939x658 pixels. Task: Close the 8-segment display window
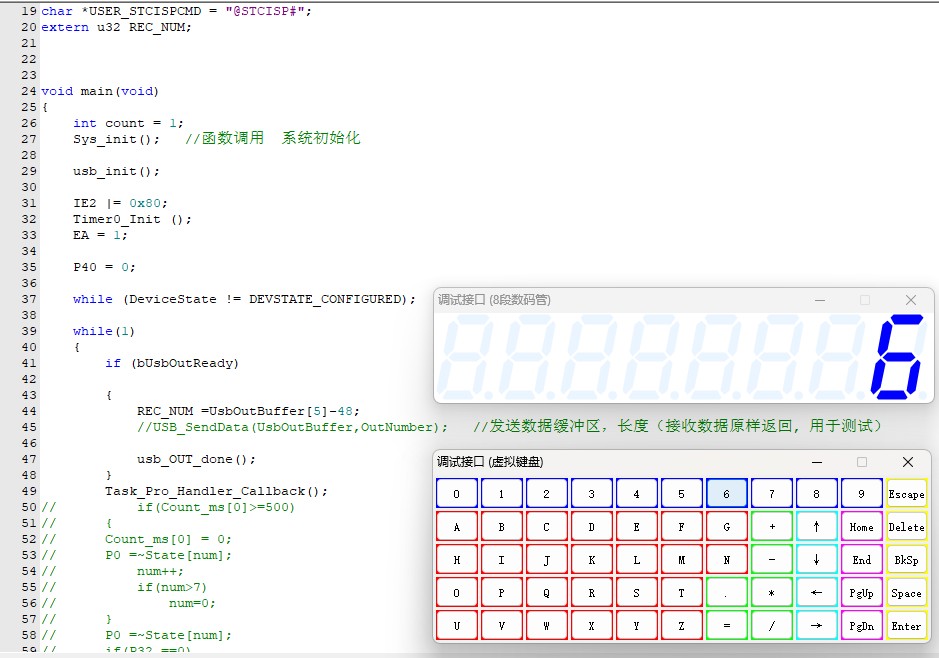(x=911, y=300)
